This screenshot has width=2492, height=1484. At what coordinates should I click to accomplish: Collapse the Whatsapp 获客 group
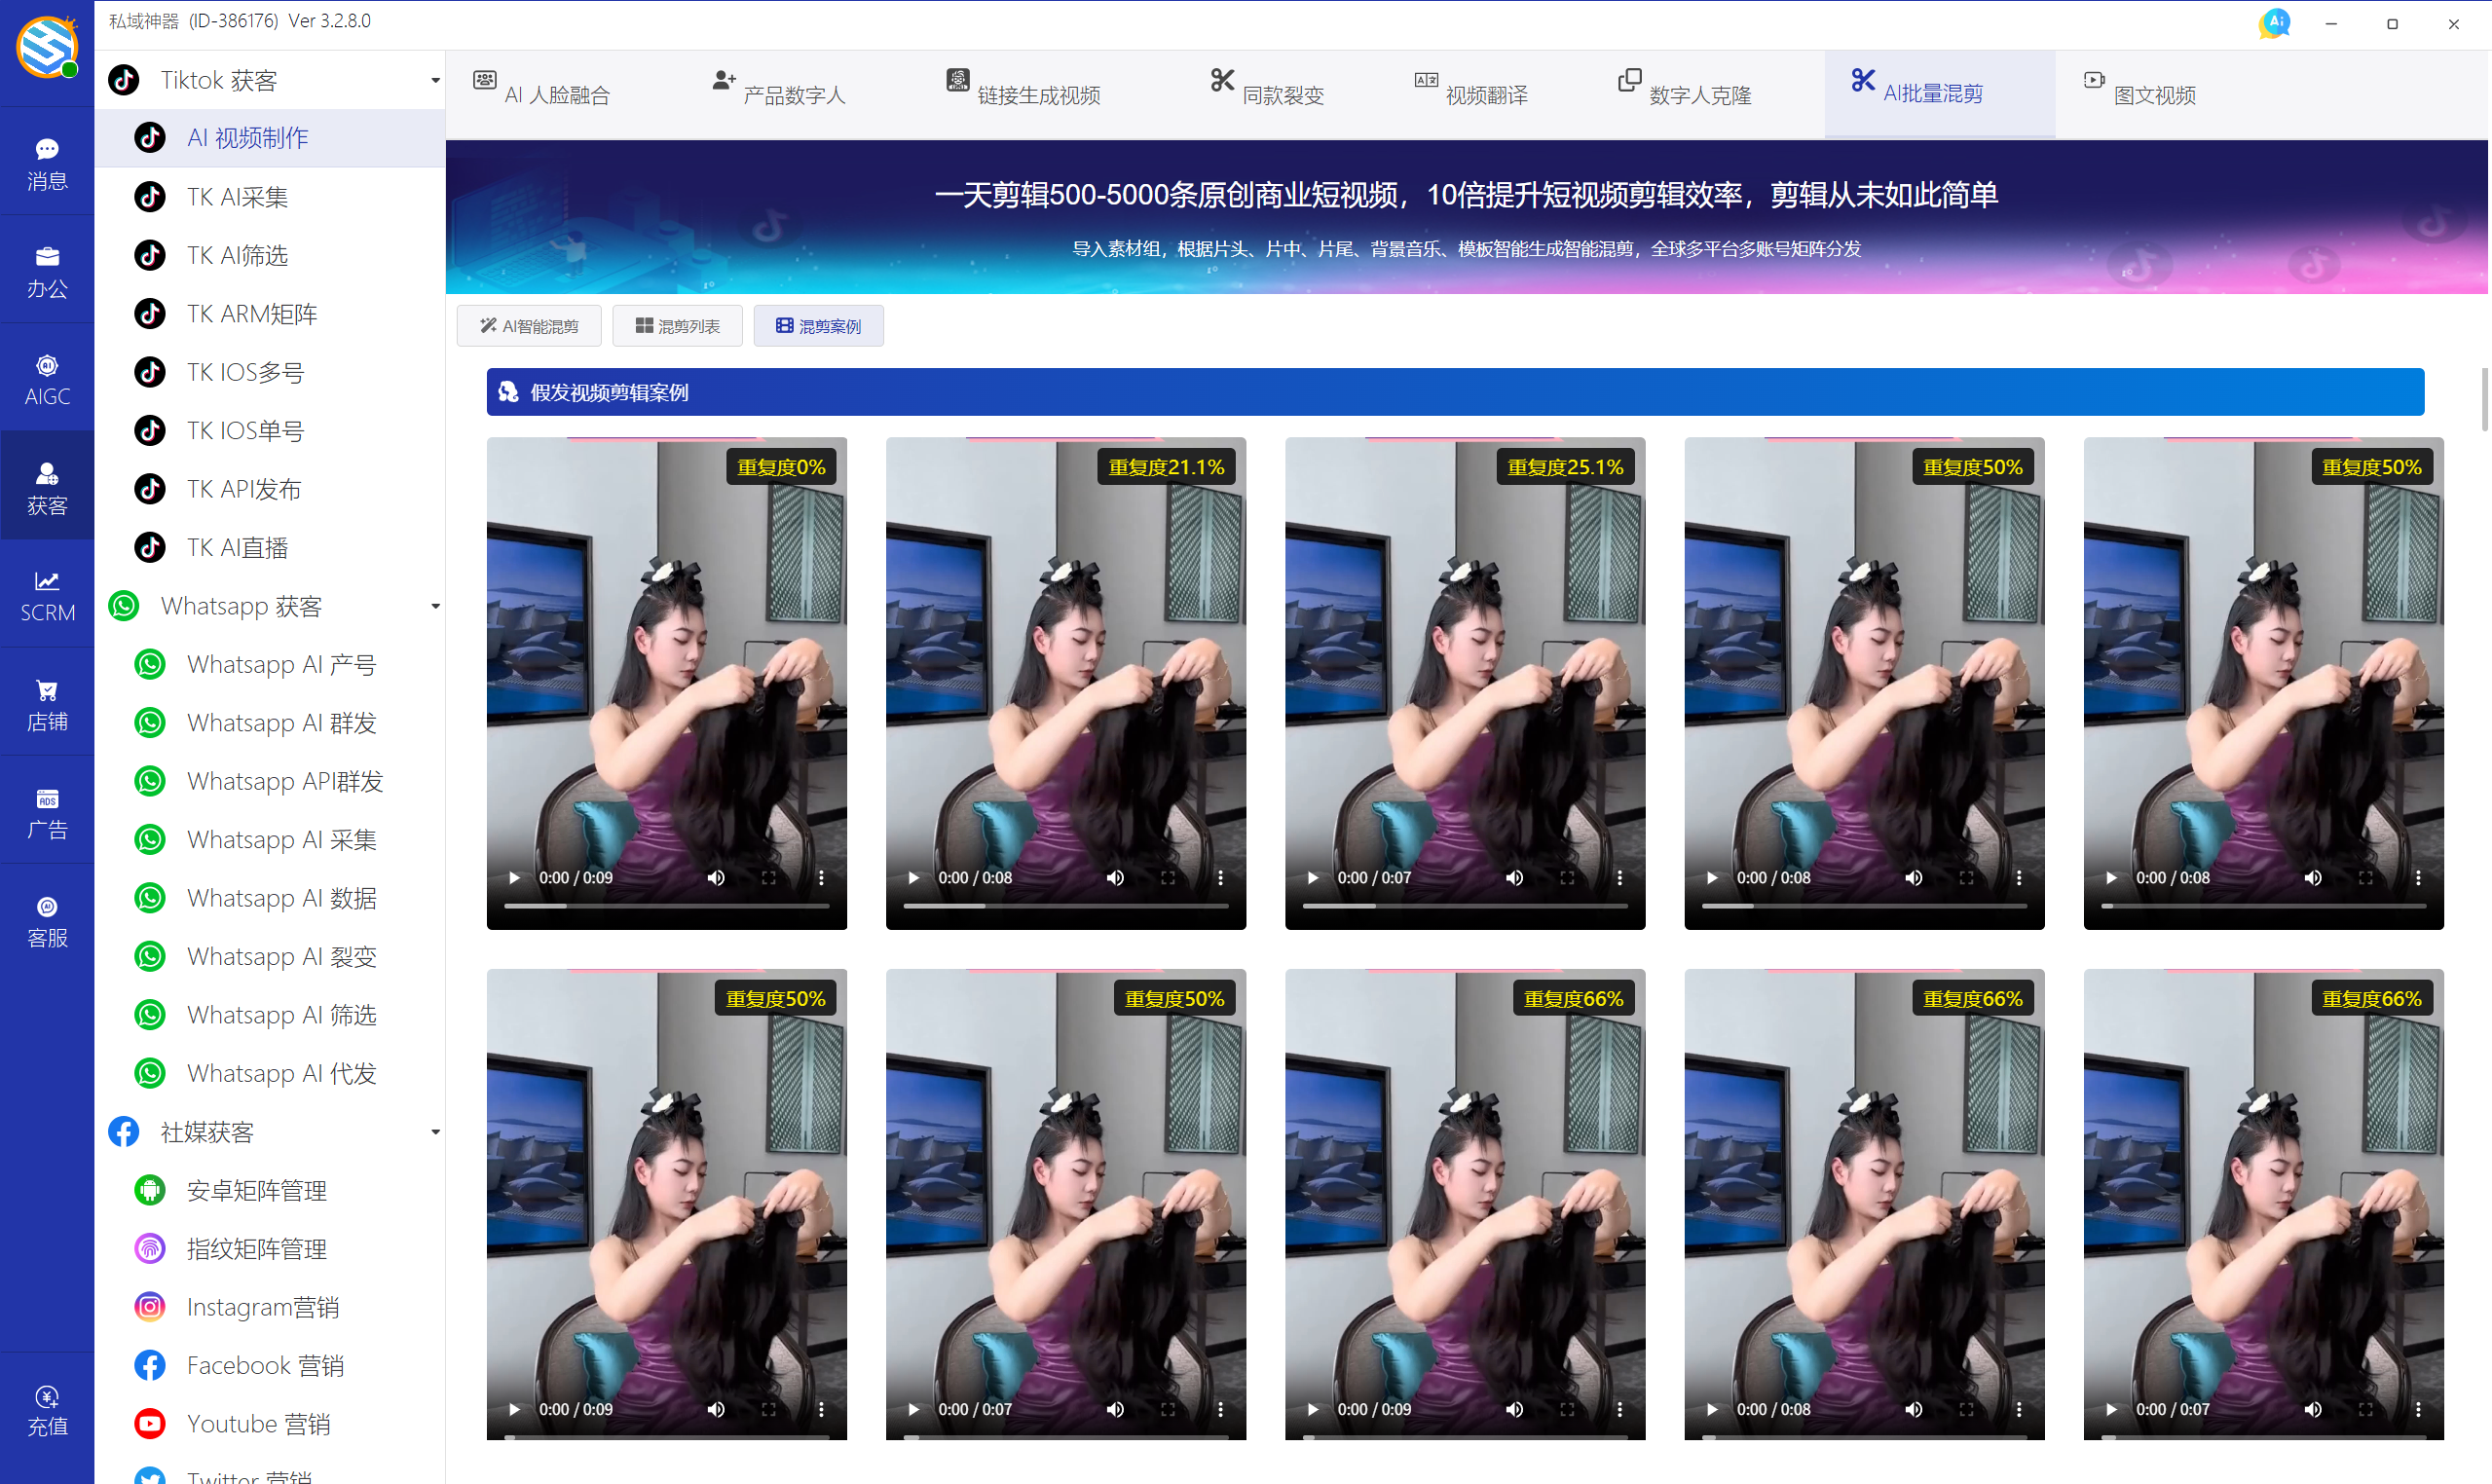point(435,606)
